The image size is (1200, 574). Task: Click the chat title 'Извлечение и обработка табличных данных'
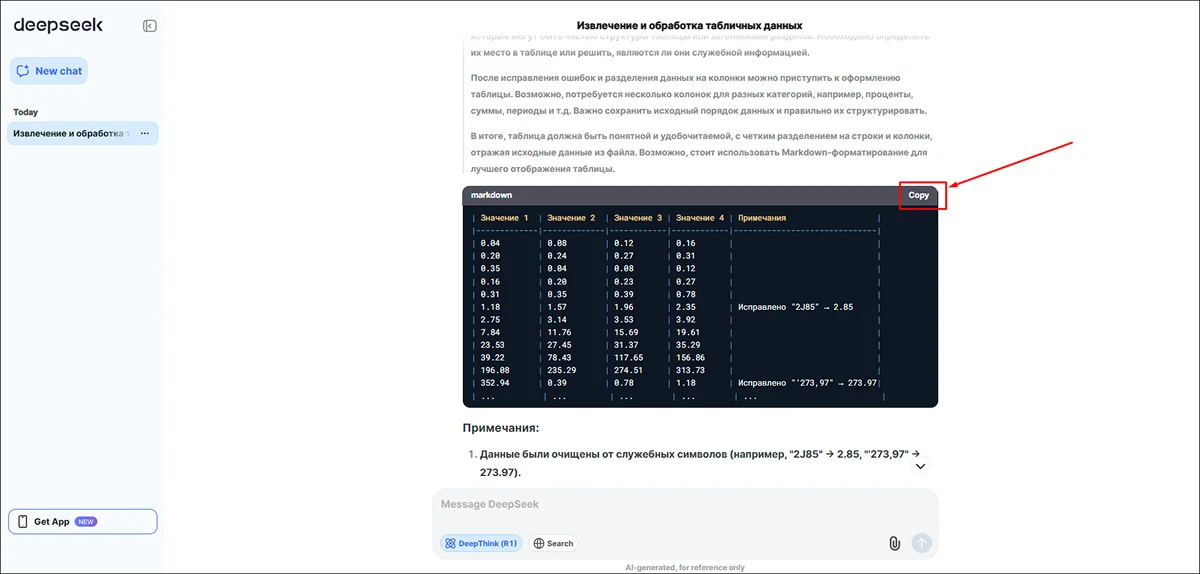pyautogui.click(x=689, y=25)
